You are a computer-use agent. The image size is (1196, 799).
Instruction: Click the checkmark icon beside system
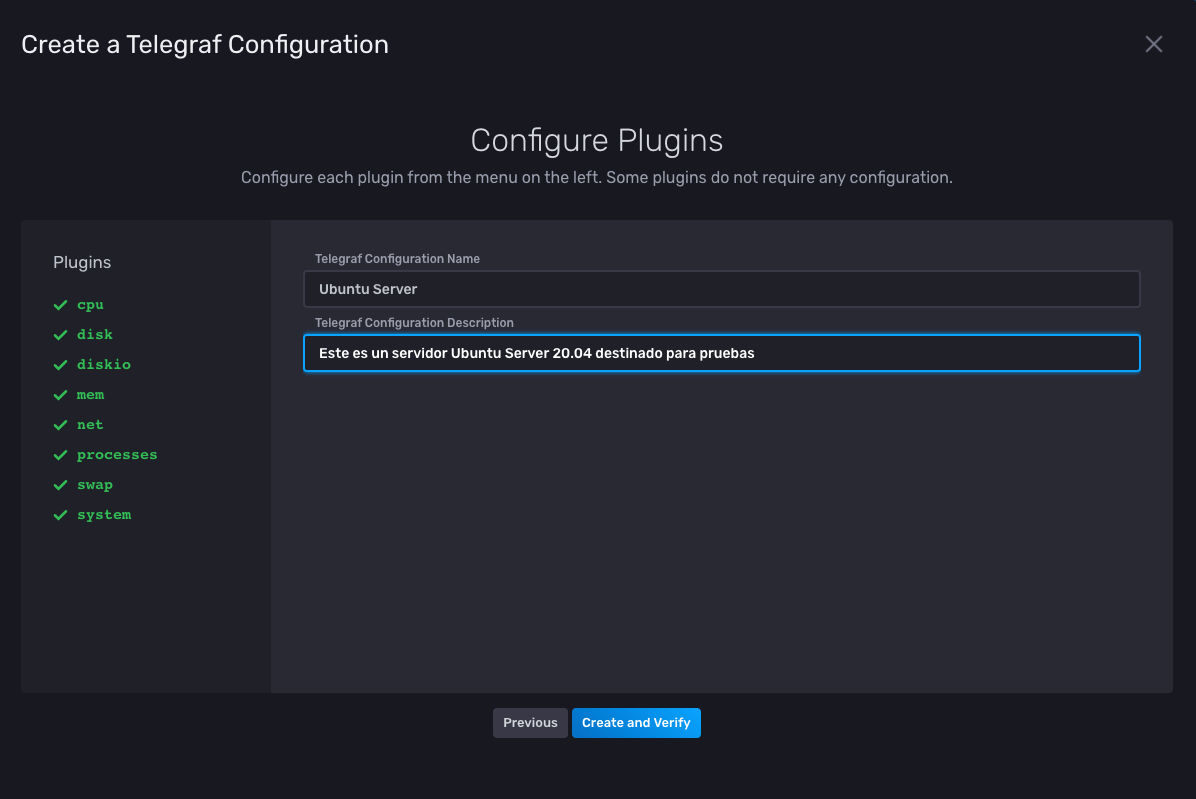point(60,515)
